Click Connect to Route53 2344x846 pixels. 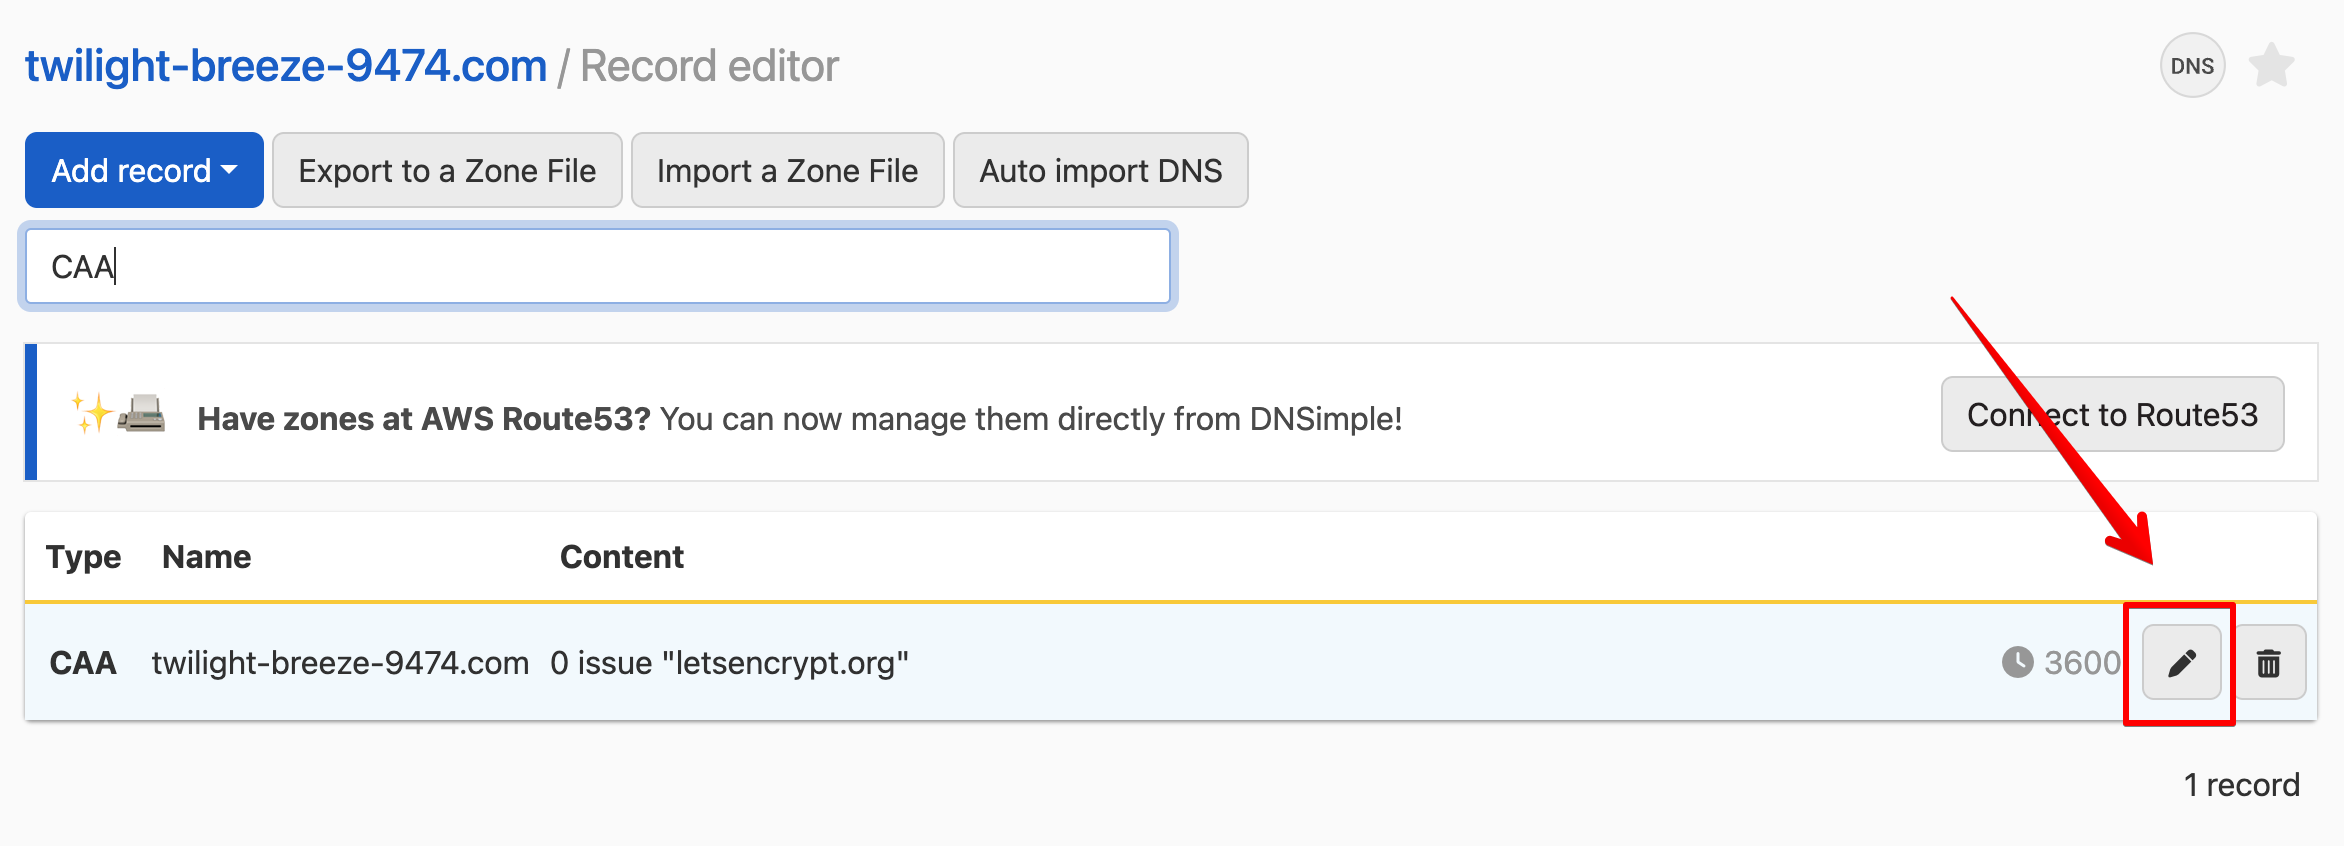(x=2112, y=414)
